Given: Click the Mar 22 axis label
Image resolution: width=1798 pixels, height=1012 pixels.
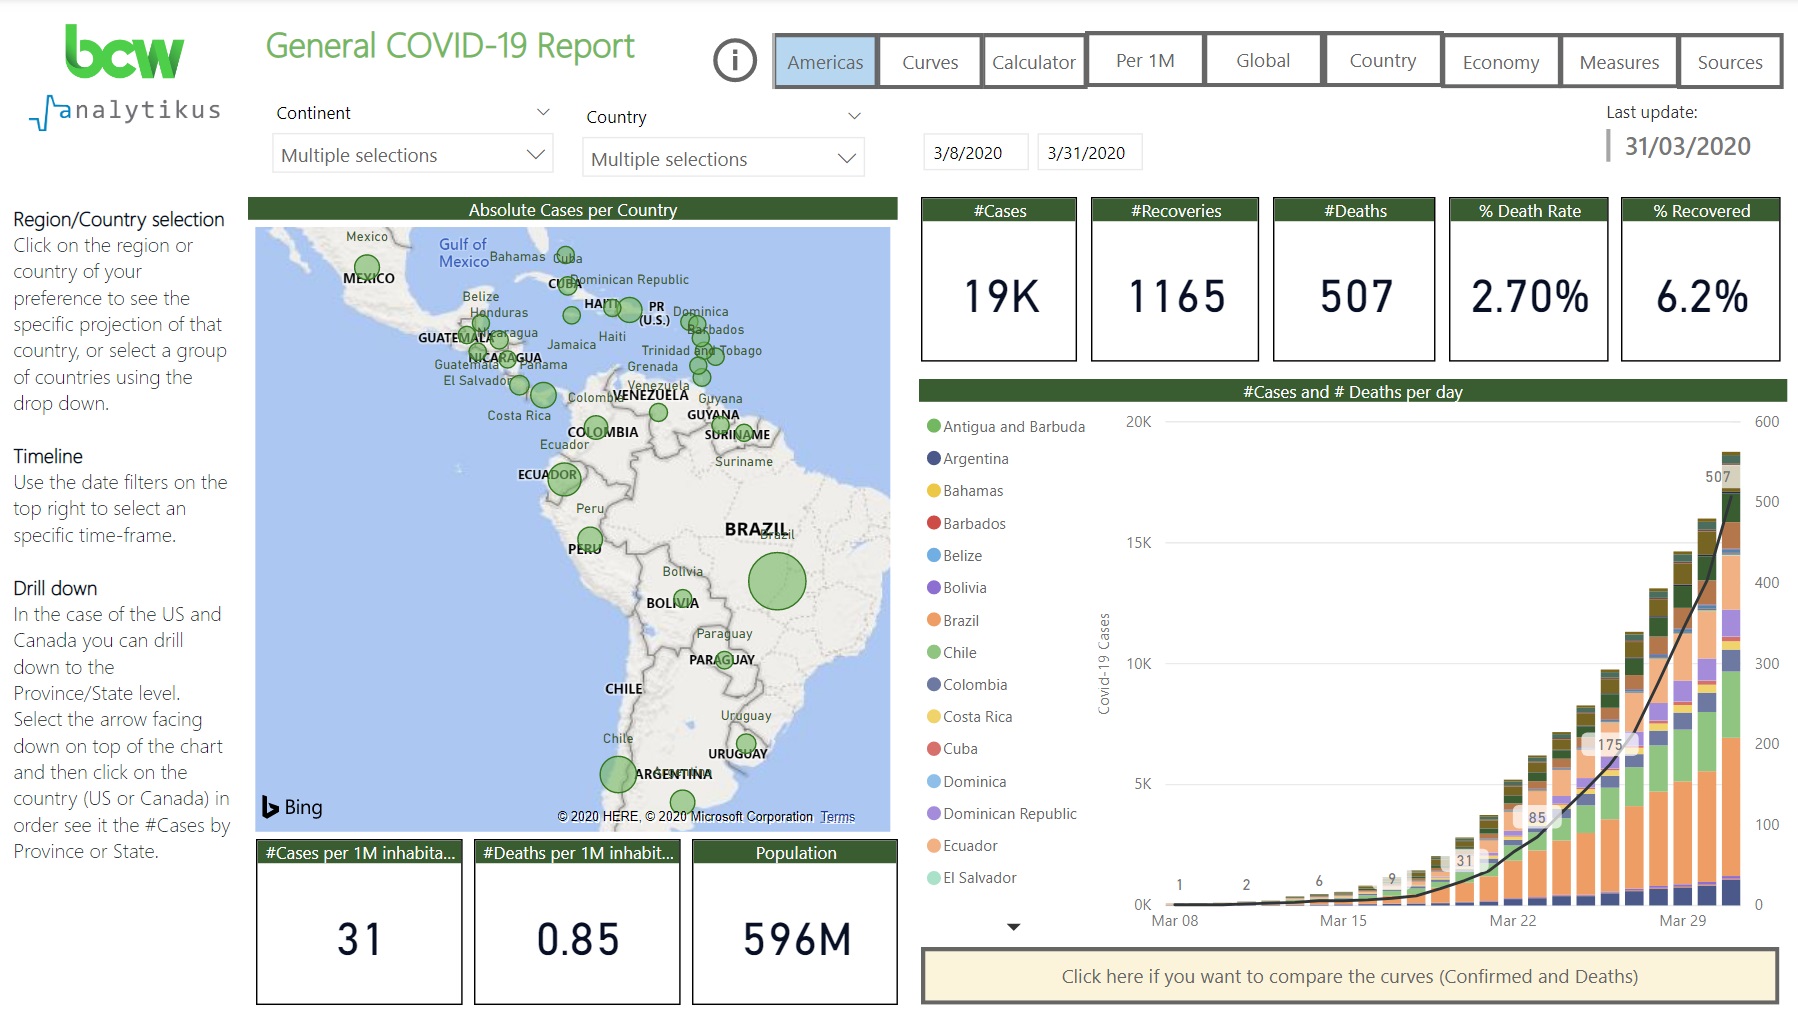Looking at the screenshot, I should (1512, 921).
